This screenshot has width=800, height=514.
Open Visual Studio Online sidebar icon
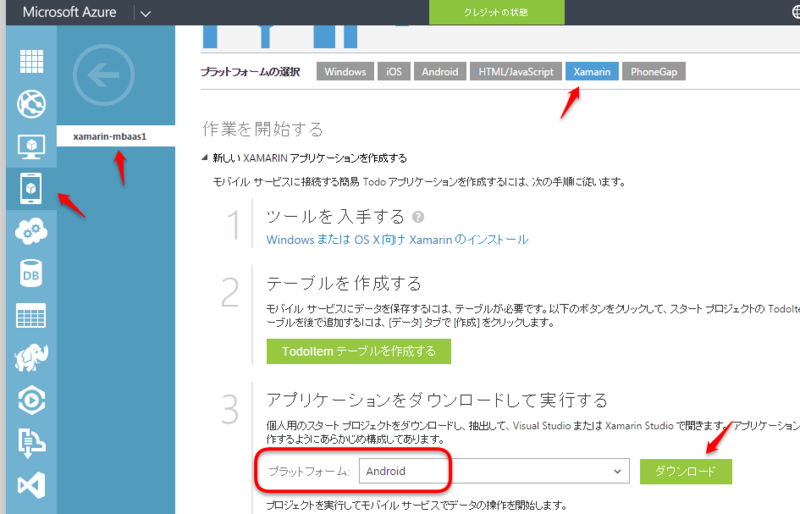tap(31, 485)
